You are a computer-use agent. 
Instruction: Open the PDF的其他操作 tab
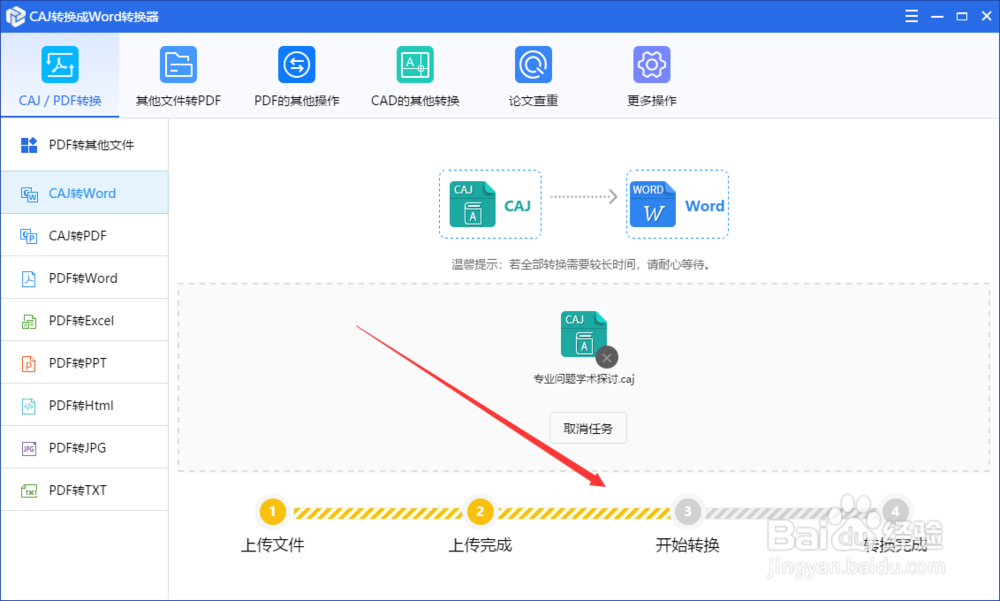point(296,75)
